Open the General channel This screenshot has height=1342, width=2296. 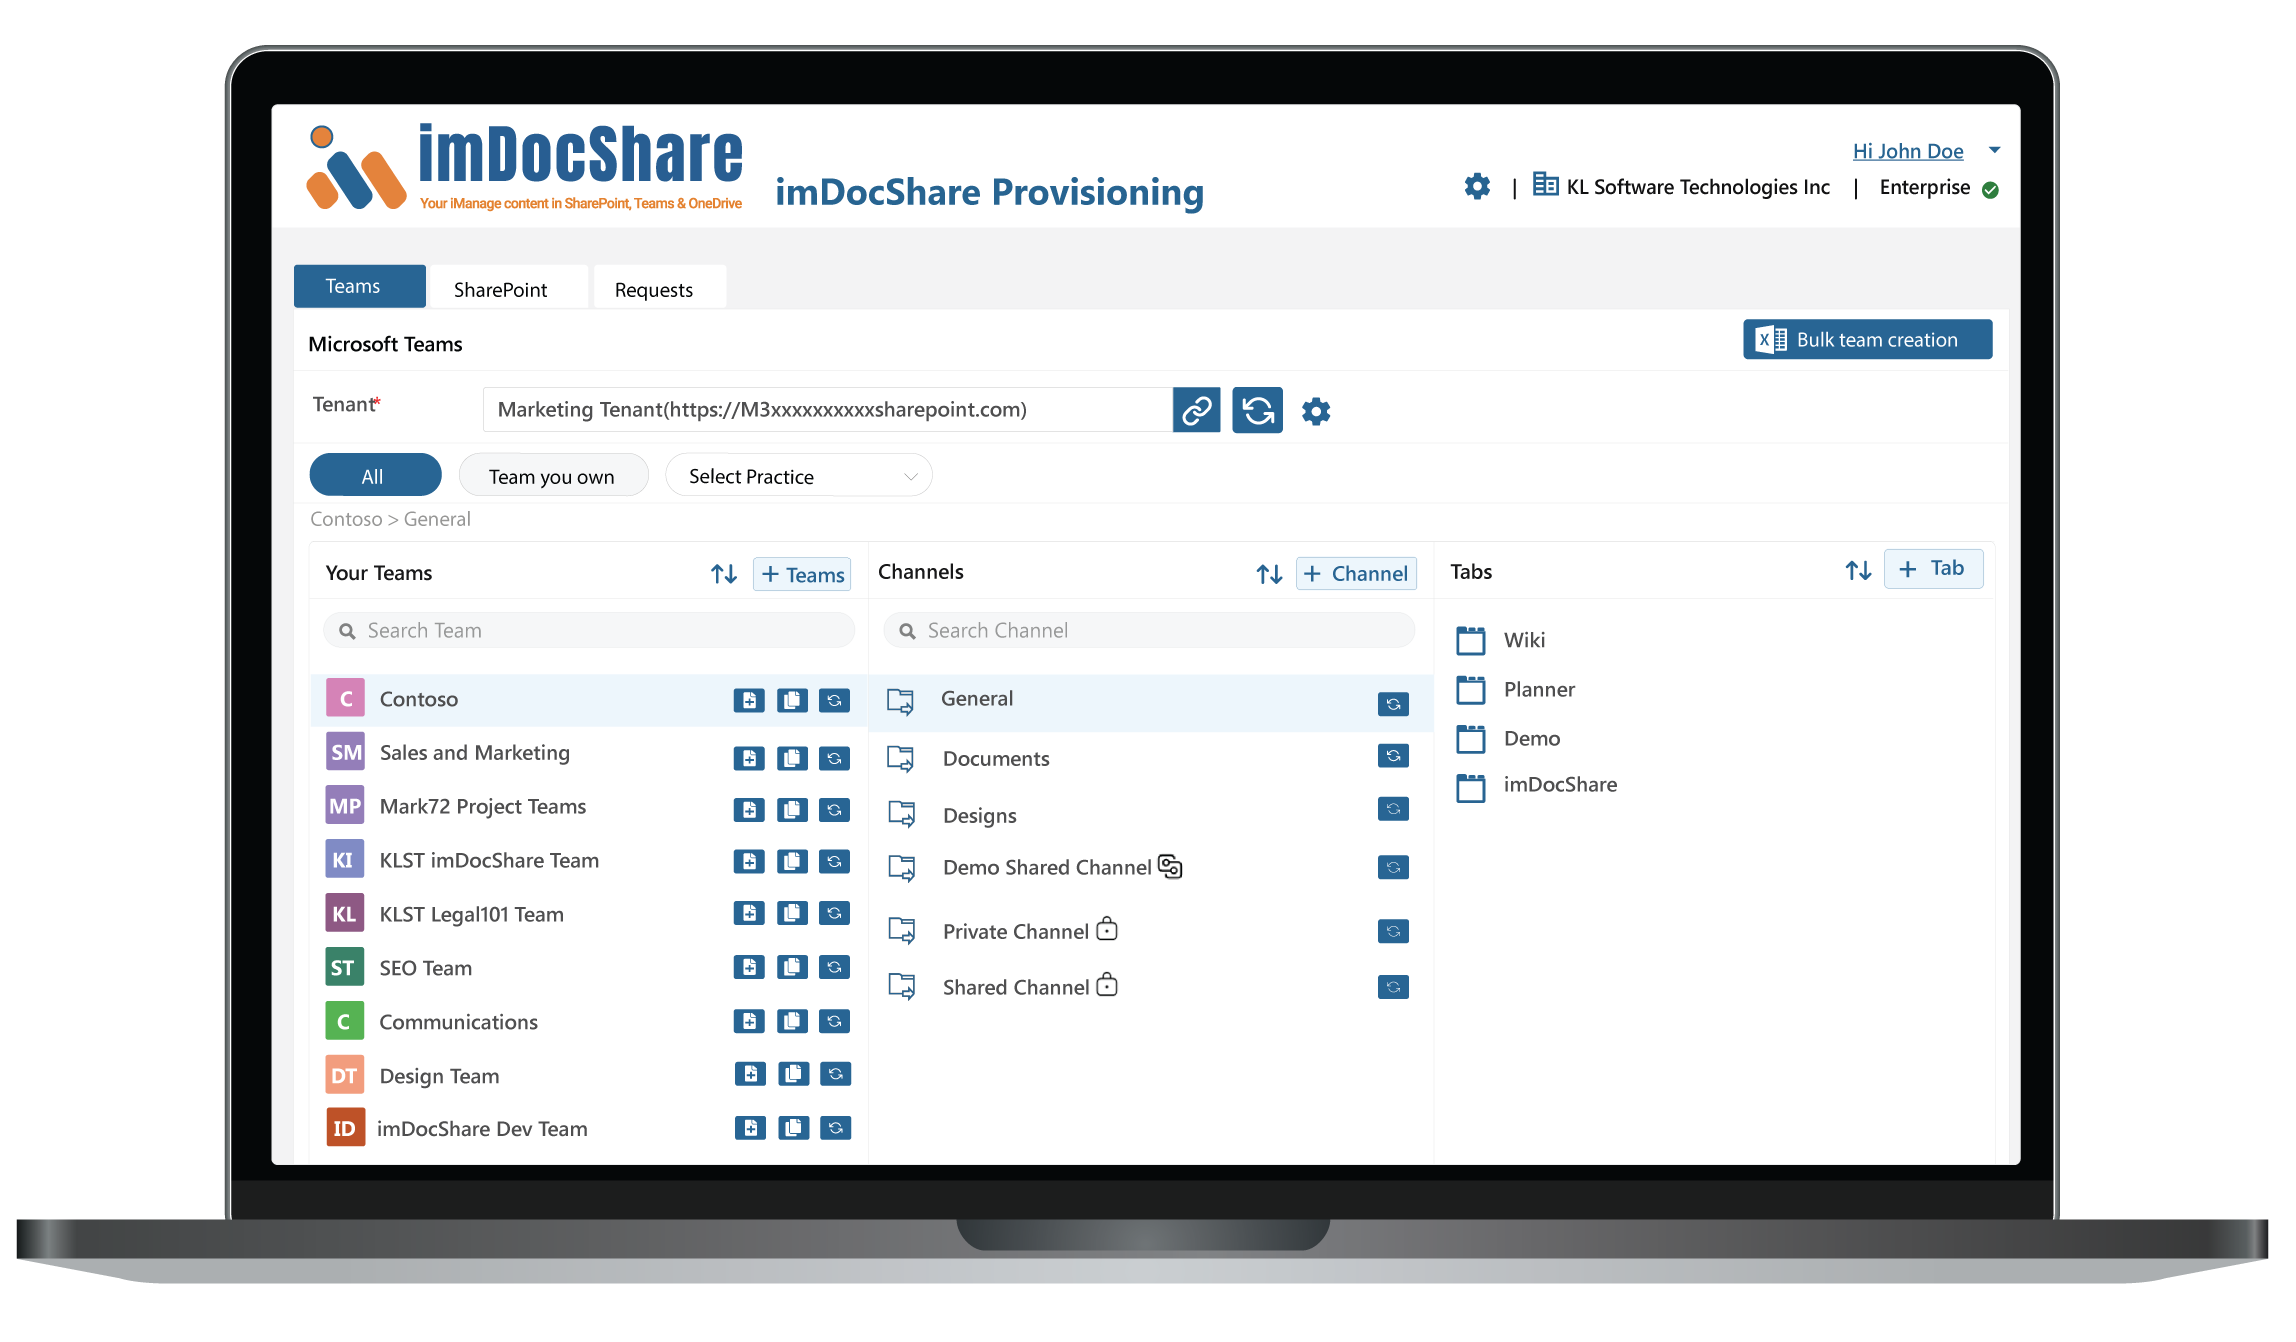1150,702
